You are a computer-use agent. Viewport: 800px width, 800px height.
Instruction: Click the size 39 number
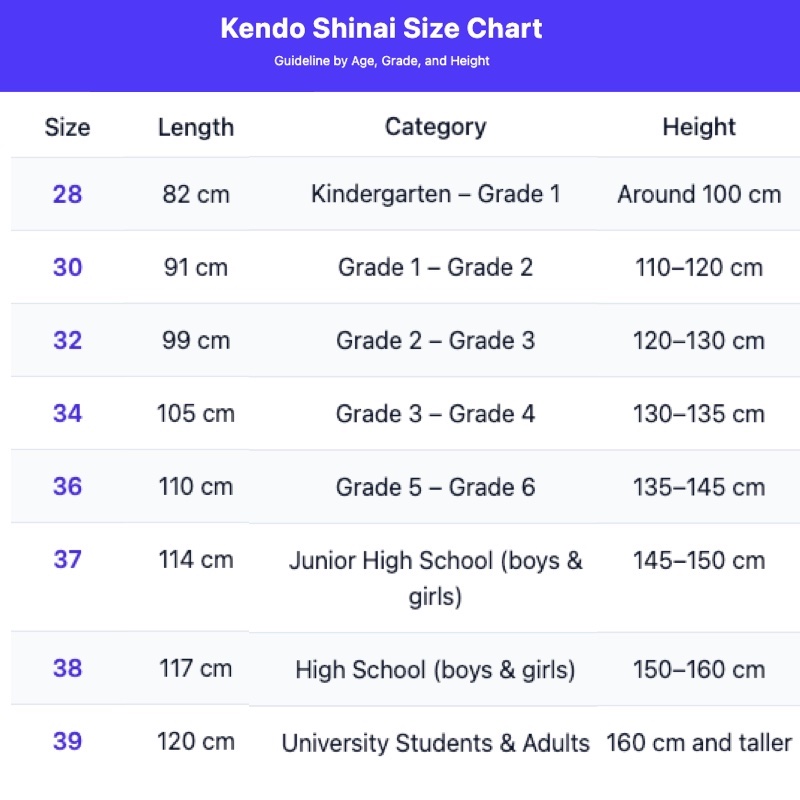click(x=67, y=742)
